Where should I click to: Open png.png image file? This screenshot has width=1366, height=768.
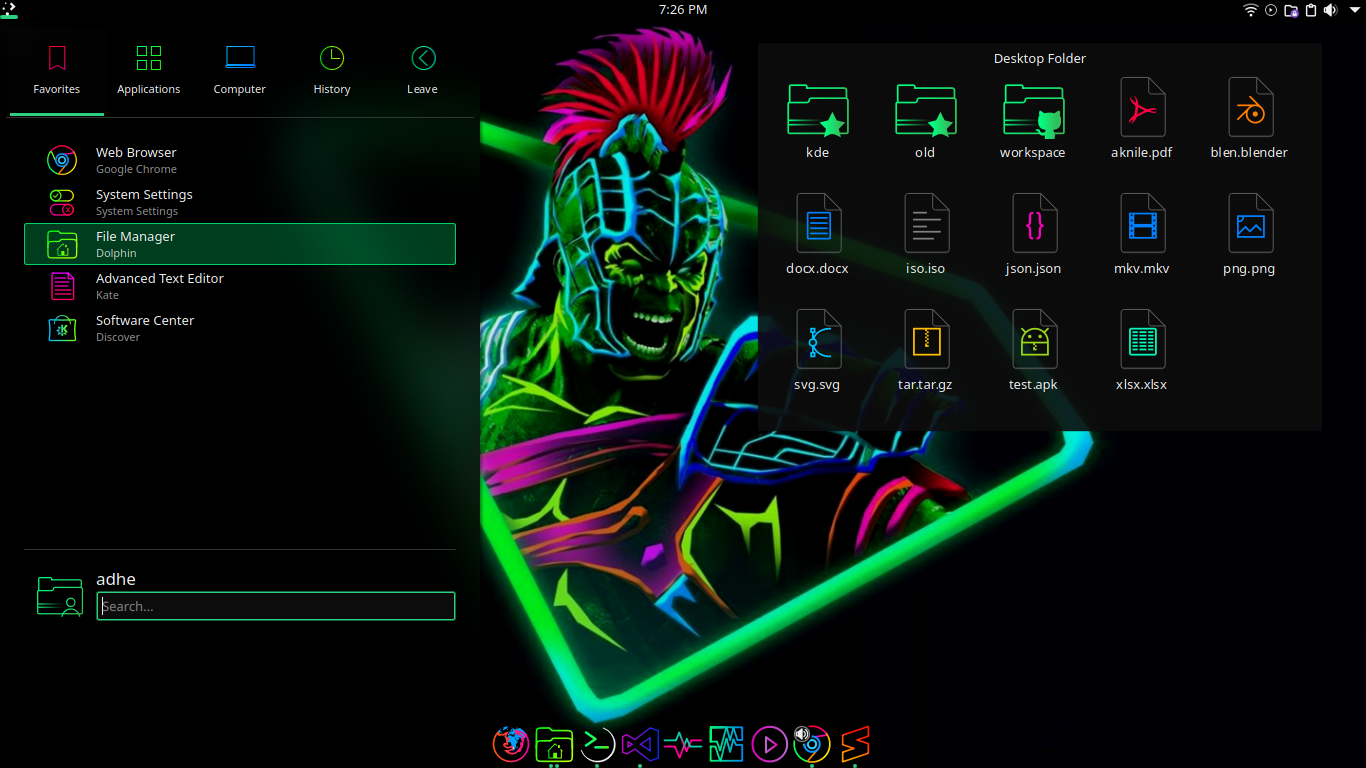(1249, 236)
